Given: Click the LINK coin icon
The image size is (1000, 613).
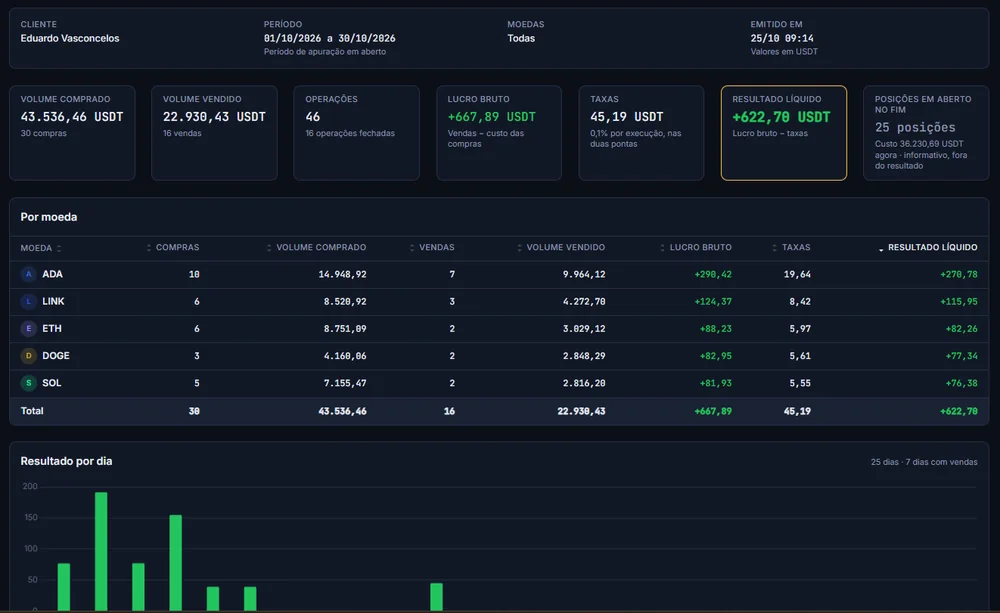Looking at the screenshot, I should [28, 302].
